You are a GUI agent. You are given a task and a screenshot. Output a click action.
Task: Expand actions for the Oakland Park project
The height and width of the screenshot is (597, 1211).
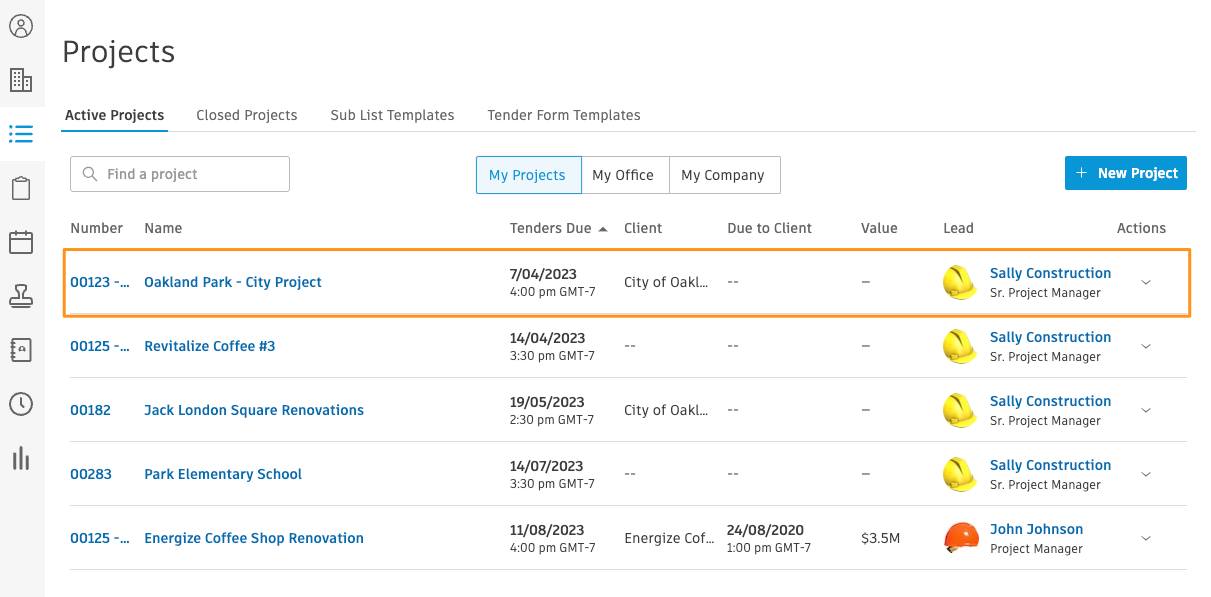pyautogui.click(x=1146, y=282)
